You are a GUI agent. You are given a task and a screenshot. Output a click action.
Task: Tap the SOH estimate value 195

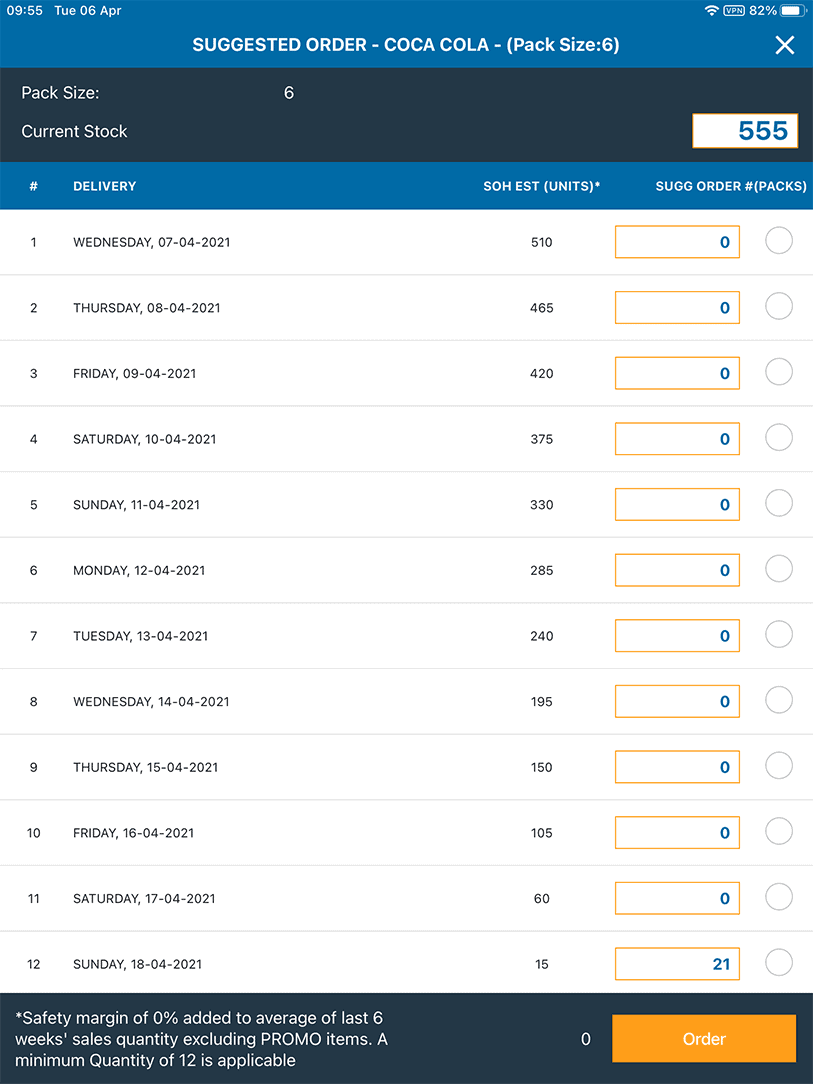(x=541, y=702)
